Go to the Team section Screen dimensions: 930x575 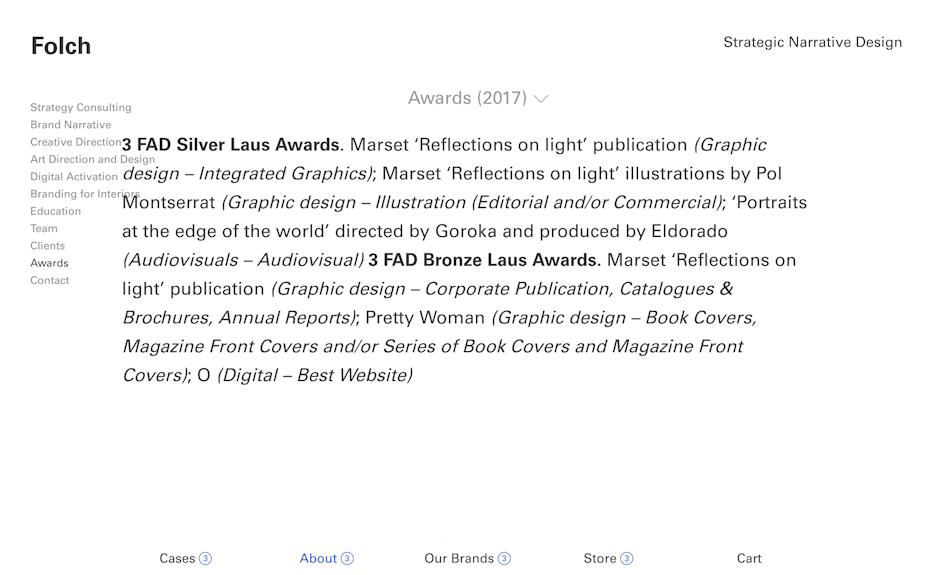click(44, 229)
